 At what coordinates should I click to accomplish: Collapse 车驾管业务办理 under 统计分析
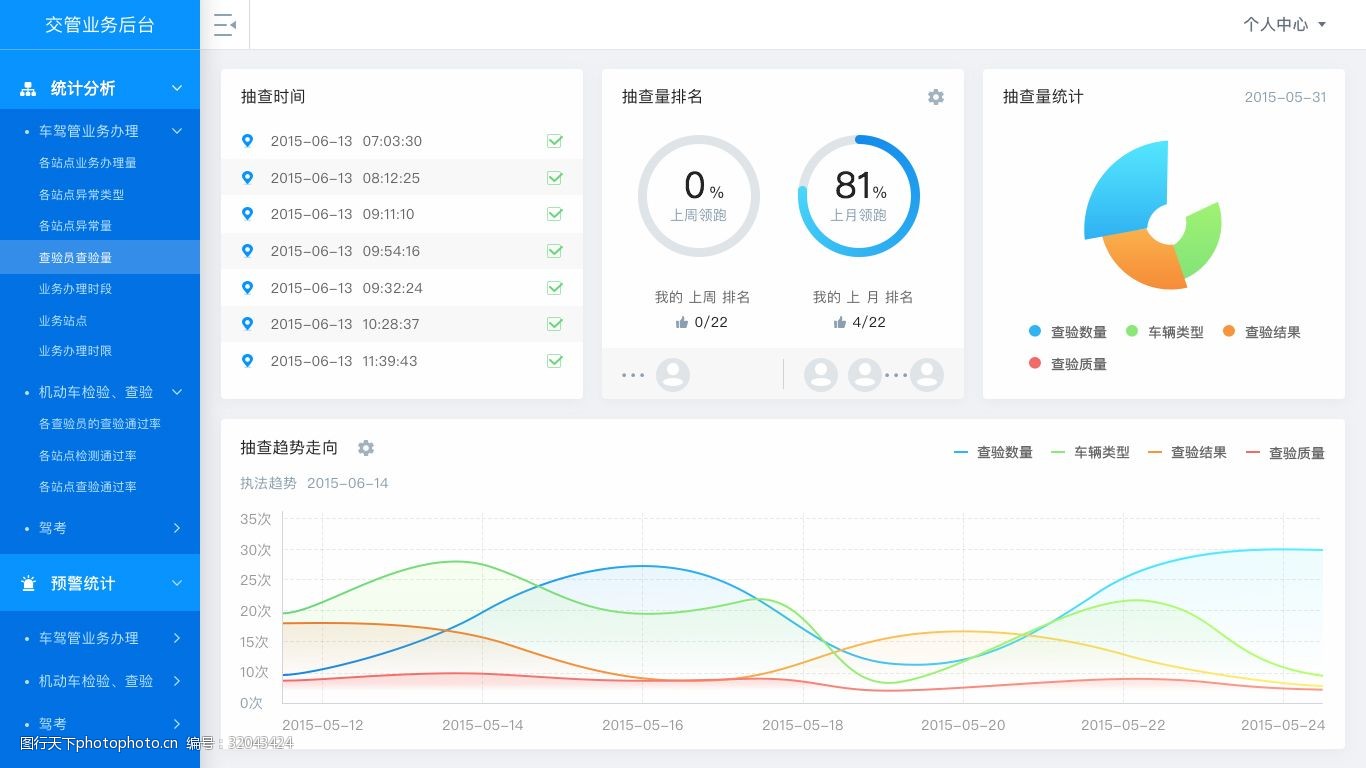(177, 131)
